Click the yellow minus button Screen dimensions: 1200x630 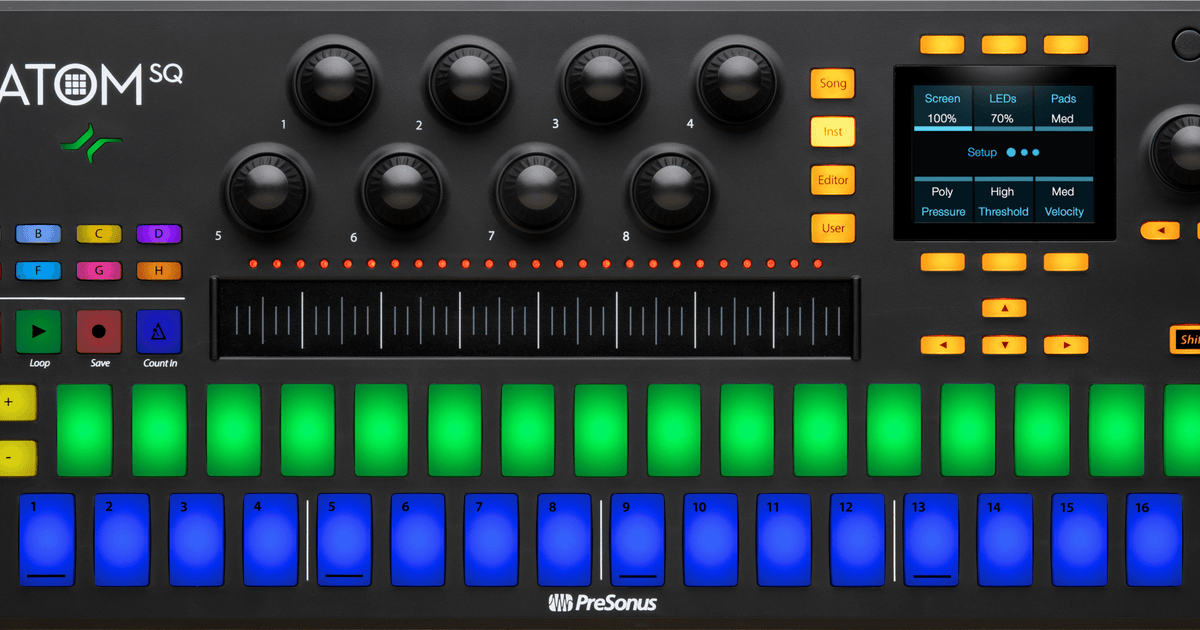[x=14, y=457]
